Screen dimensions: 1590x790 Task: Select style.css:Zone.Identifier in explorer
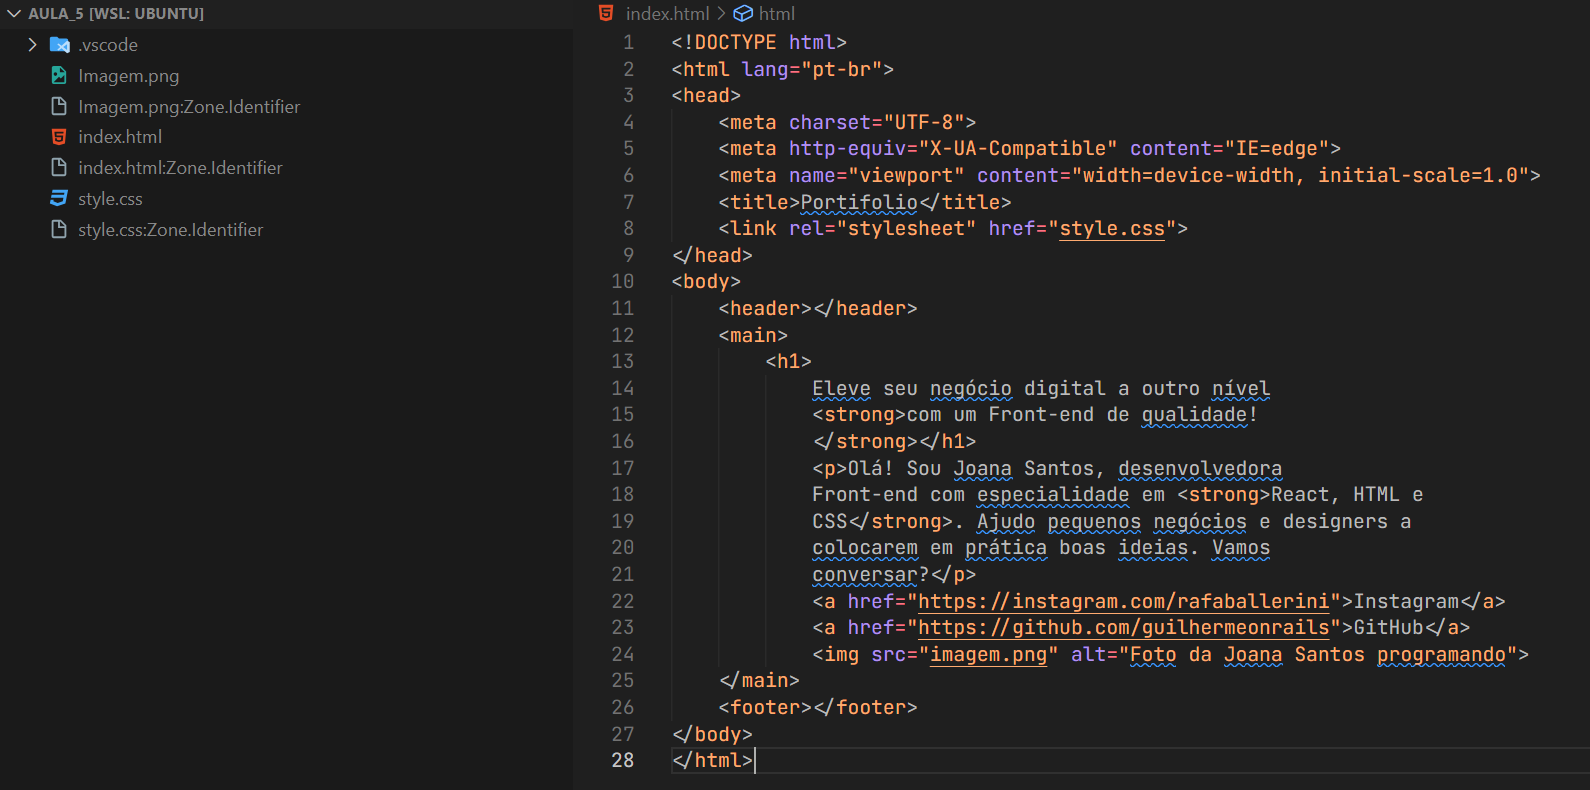tap(171, 230)
